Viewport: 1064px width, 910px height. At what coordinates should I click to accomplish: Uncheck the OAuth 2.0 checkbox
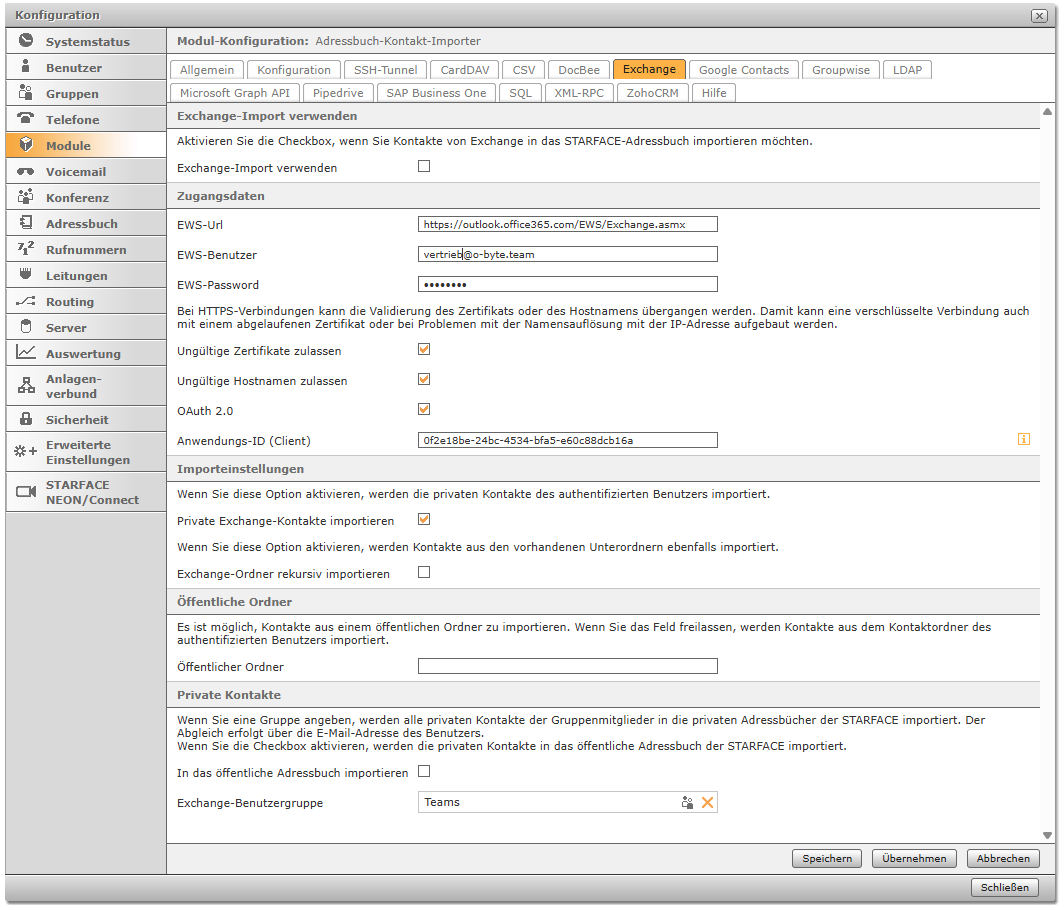(424, 409)
